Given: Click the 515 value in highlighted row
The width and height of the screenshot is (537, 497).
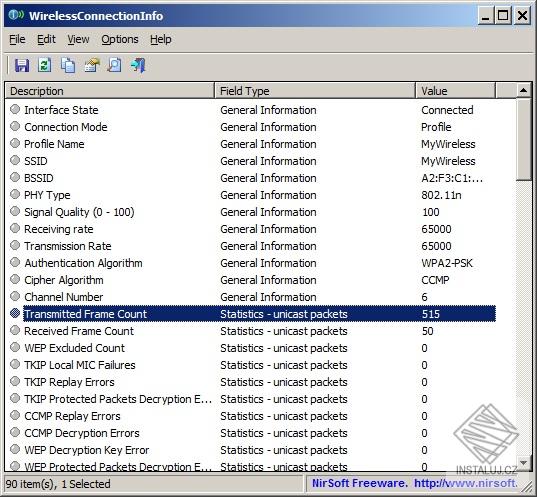Looking at the screenshot, I should click(x=430, y=314).
